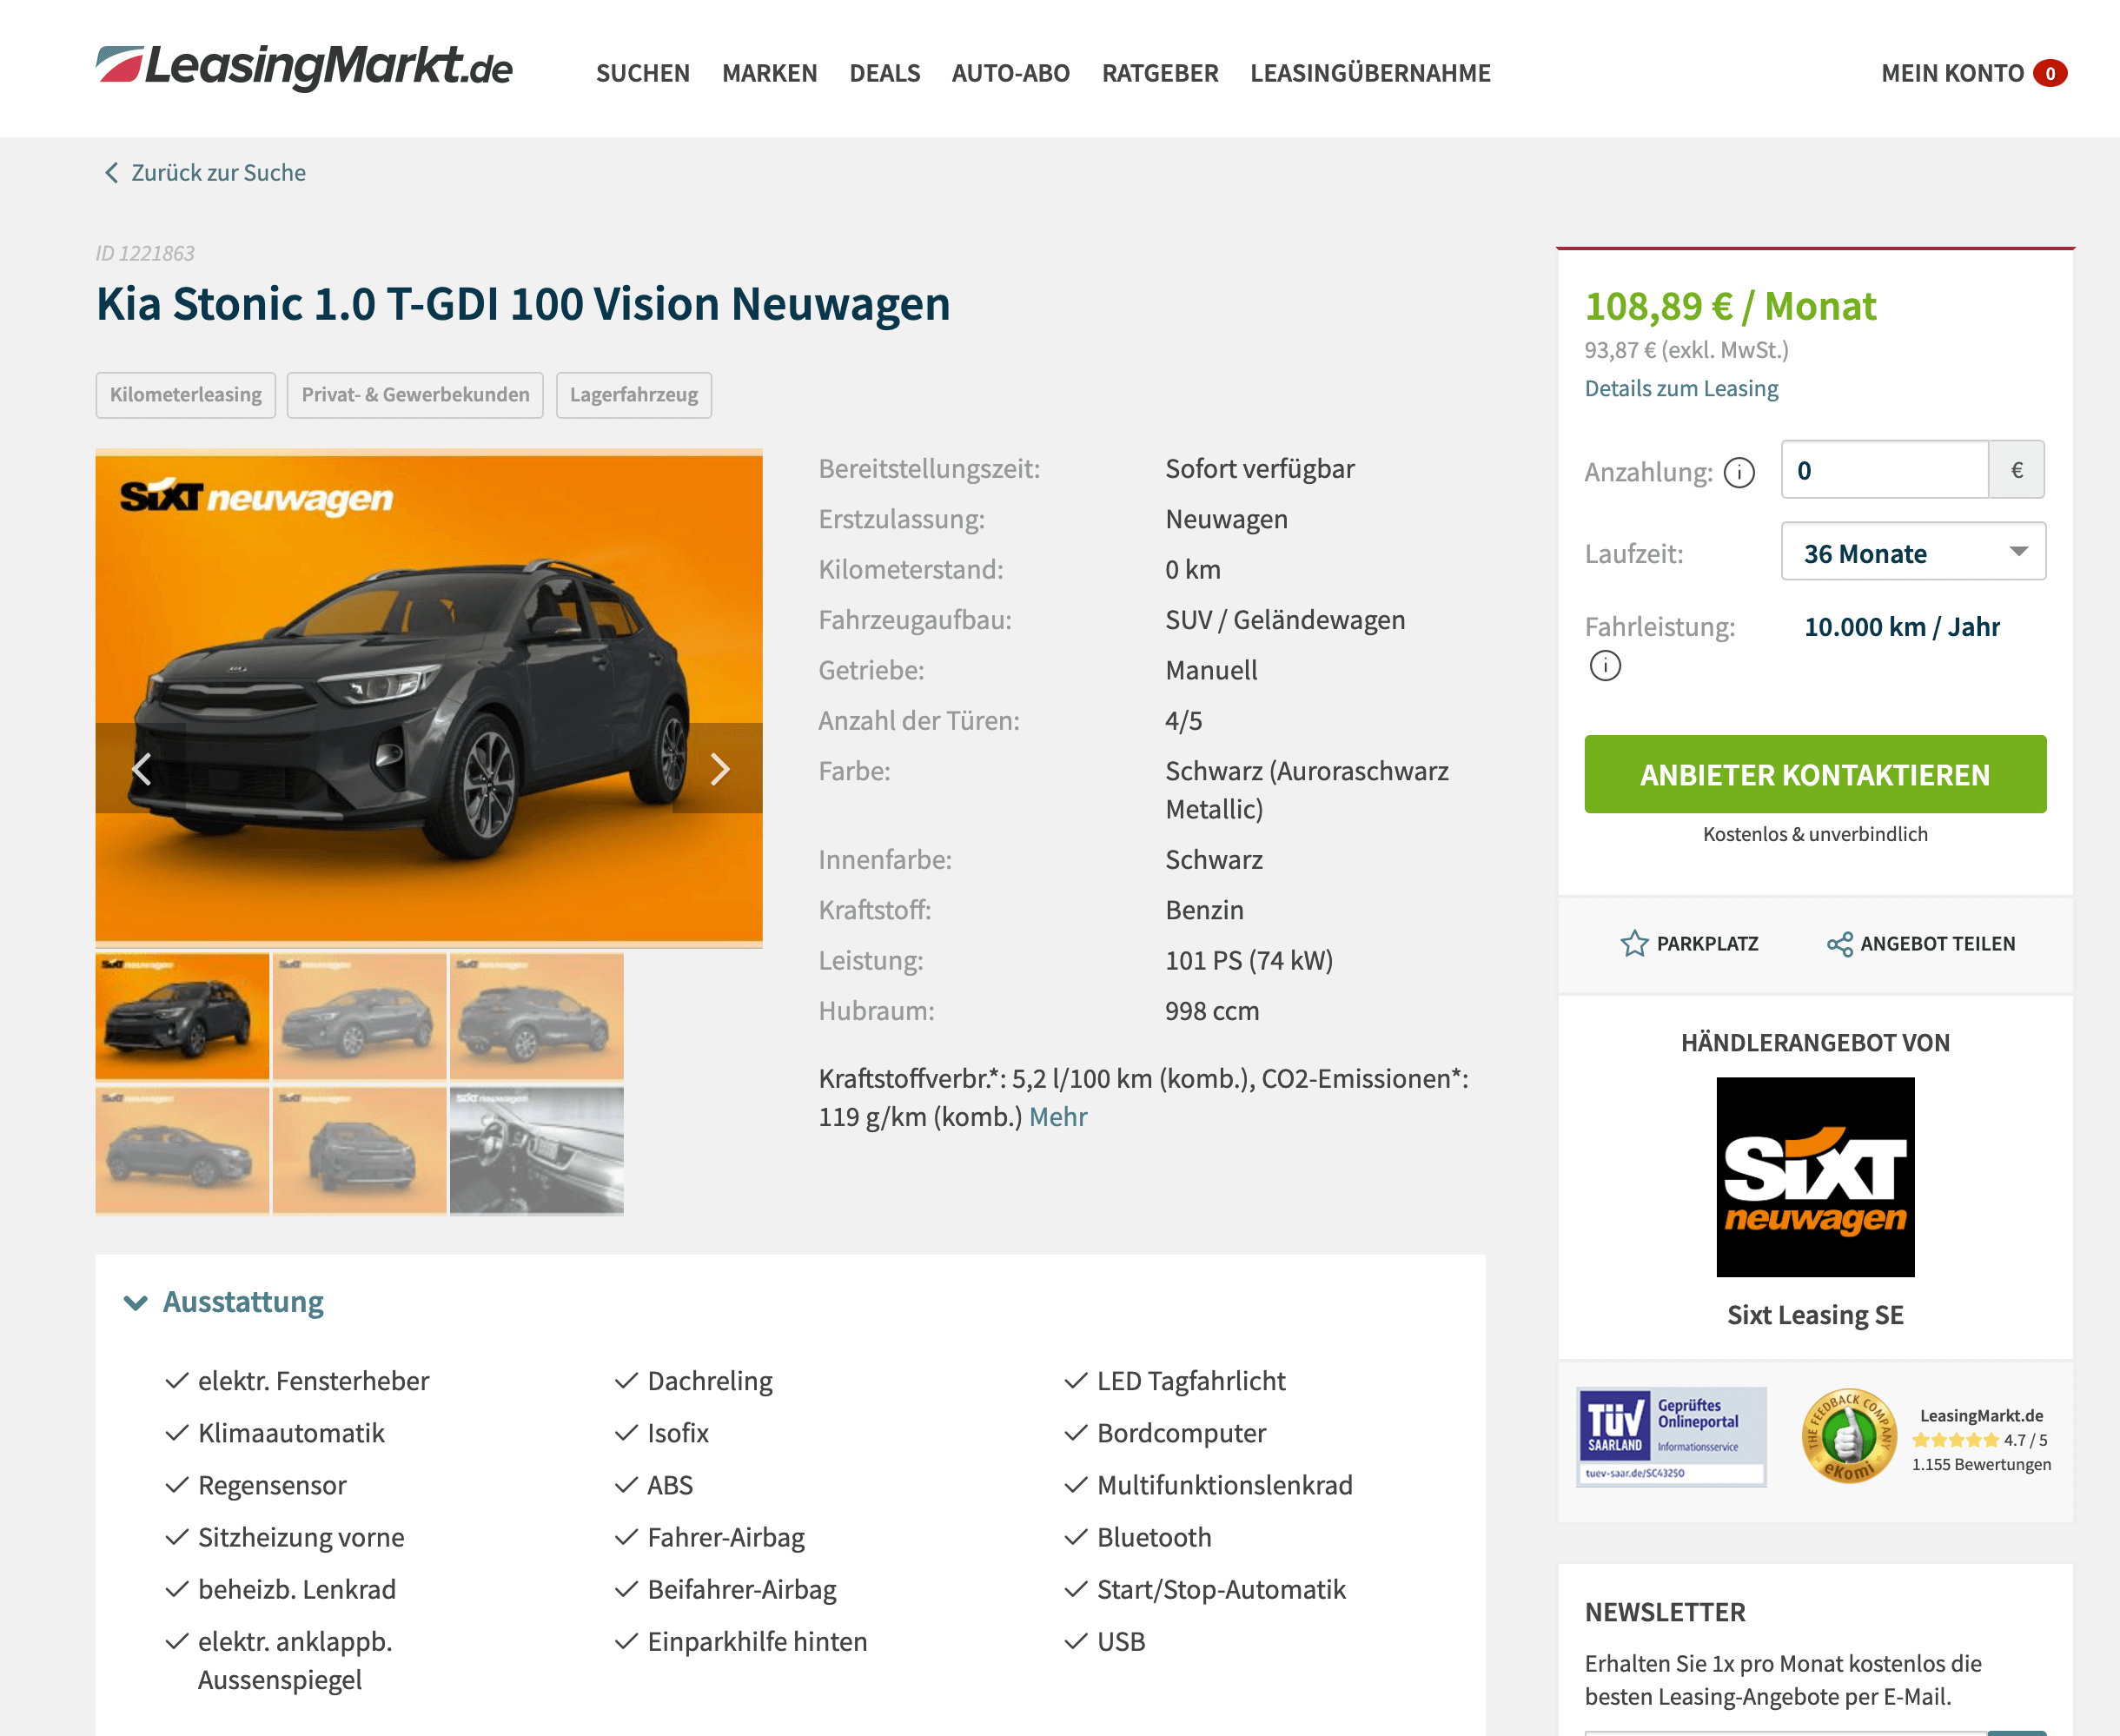Open the SUCHEN menu
Screen dimensions: 2120x1736
(x=643, y=73)
